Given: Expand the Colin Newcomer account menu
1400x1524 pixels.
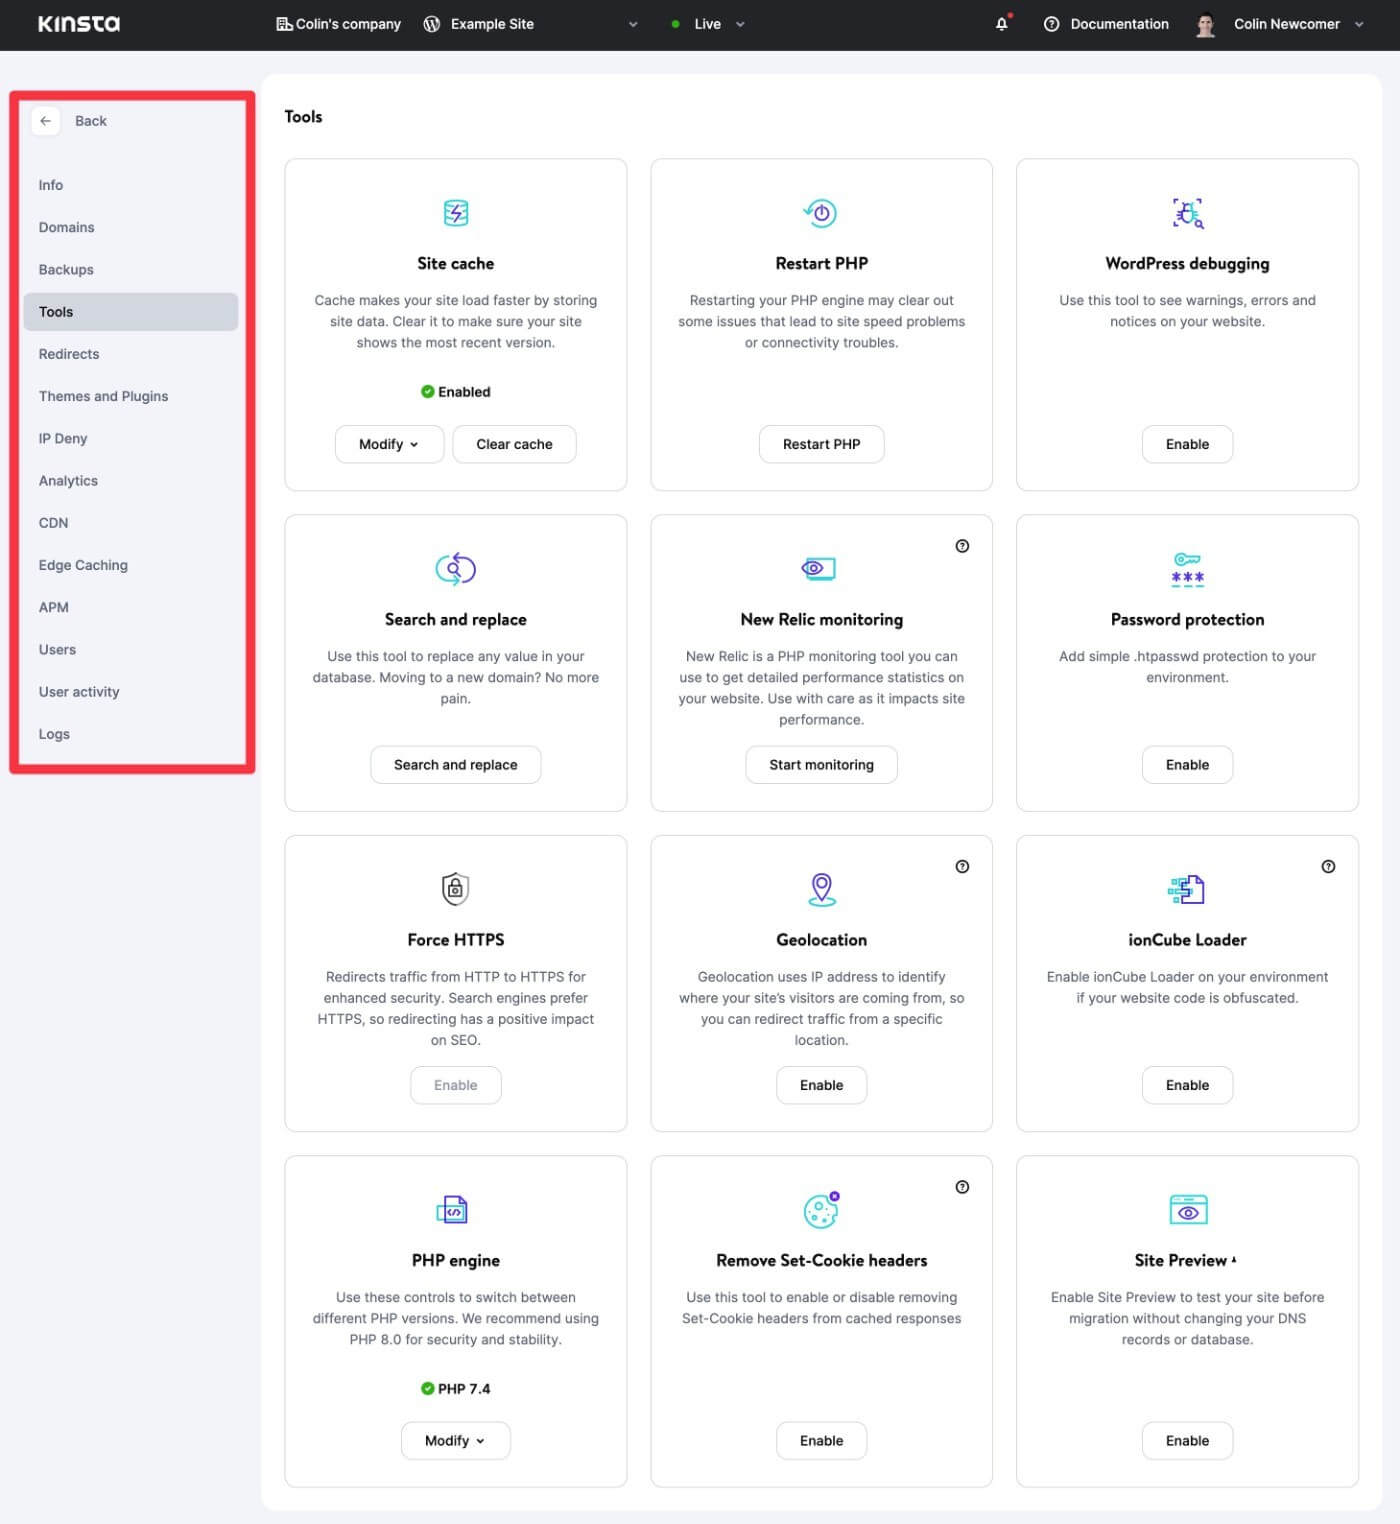Looking at the screenshot, I should tap(1359, 24).
